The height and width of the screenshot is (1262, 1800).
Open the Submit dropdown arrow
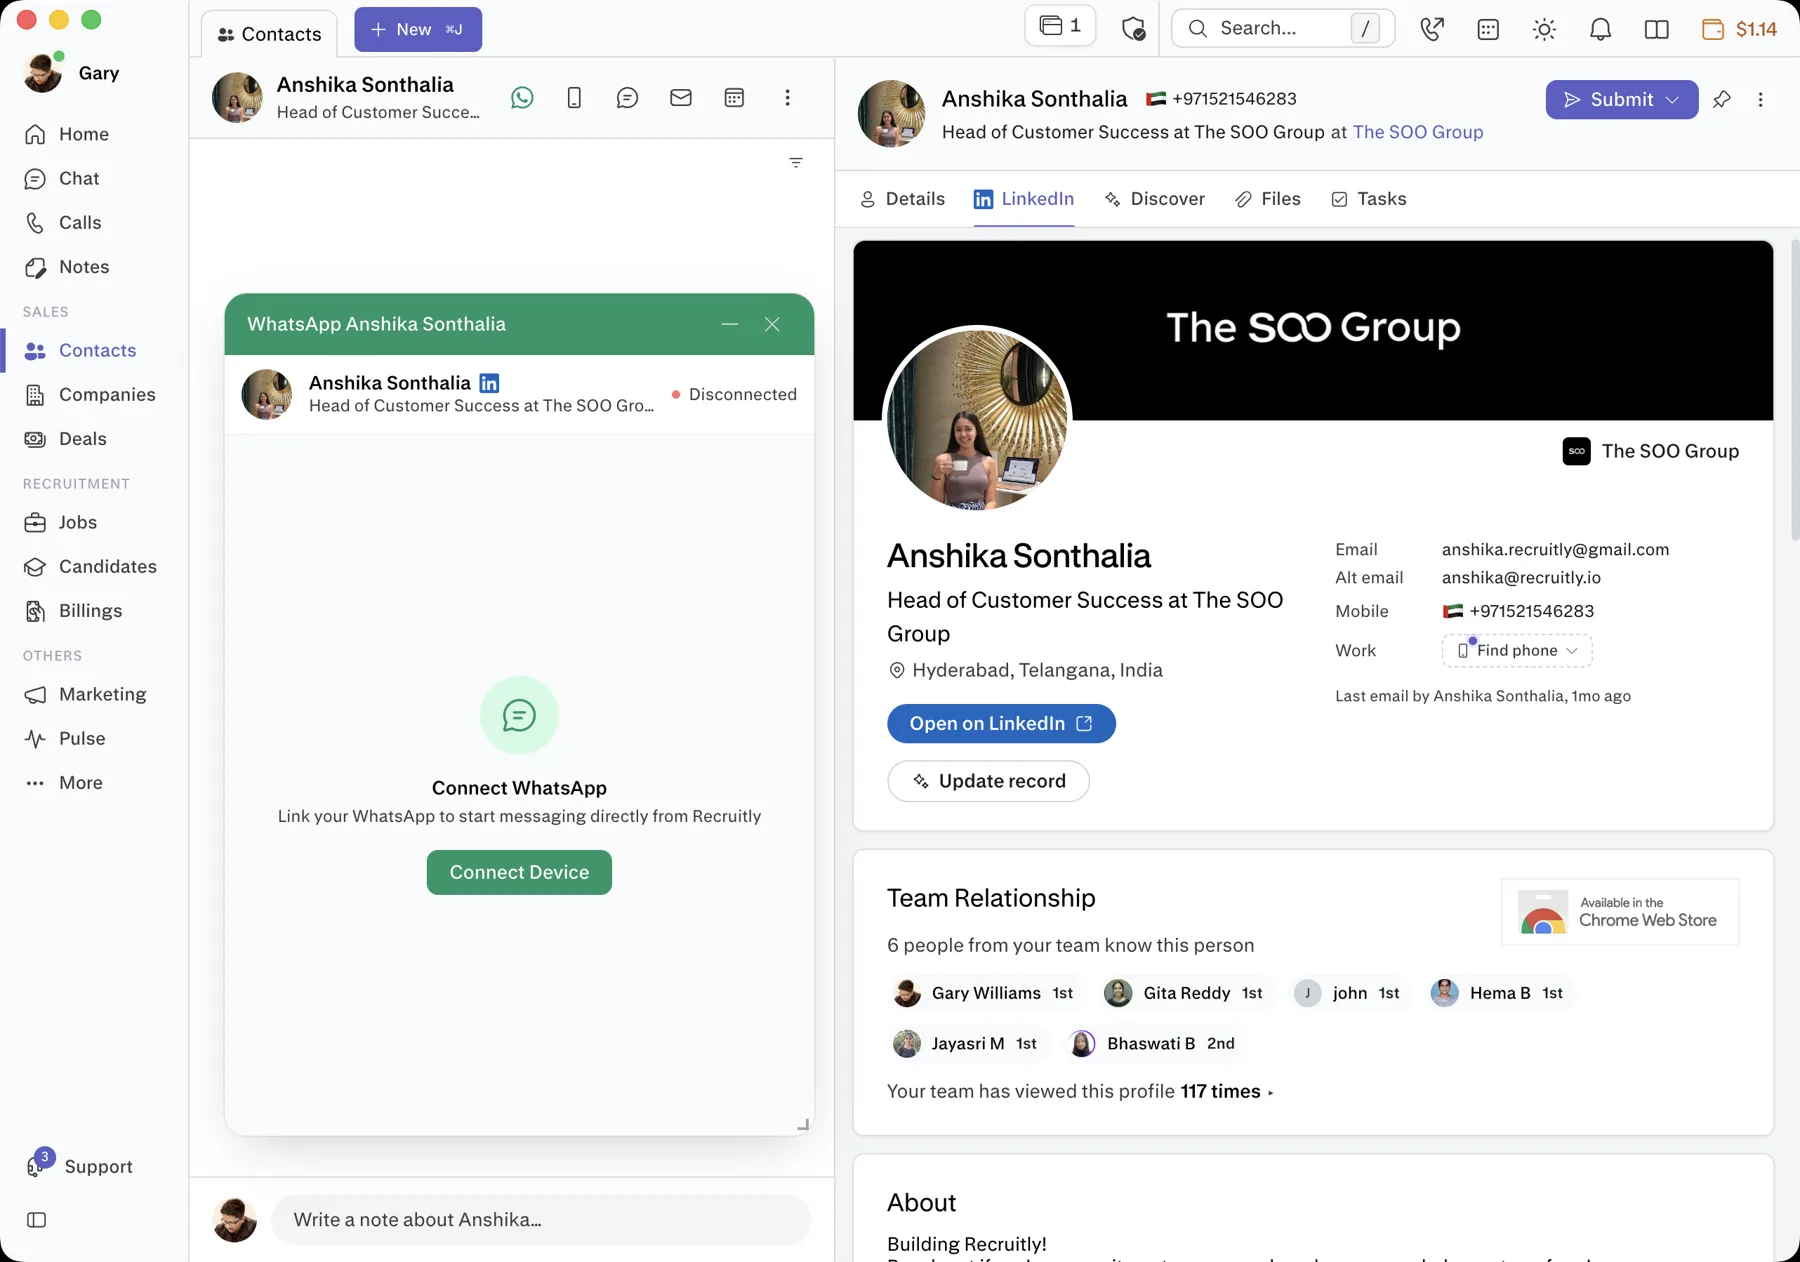coord(1673,99)
